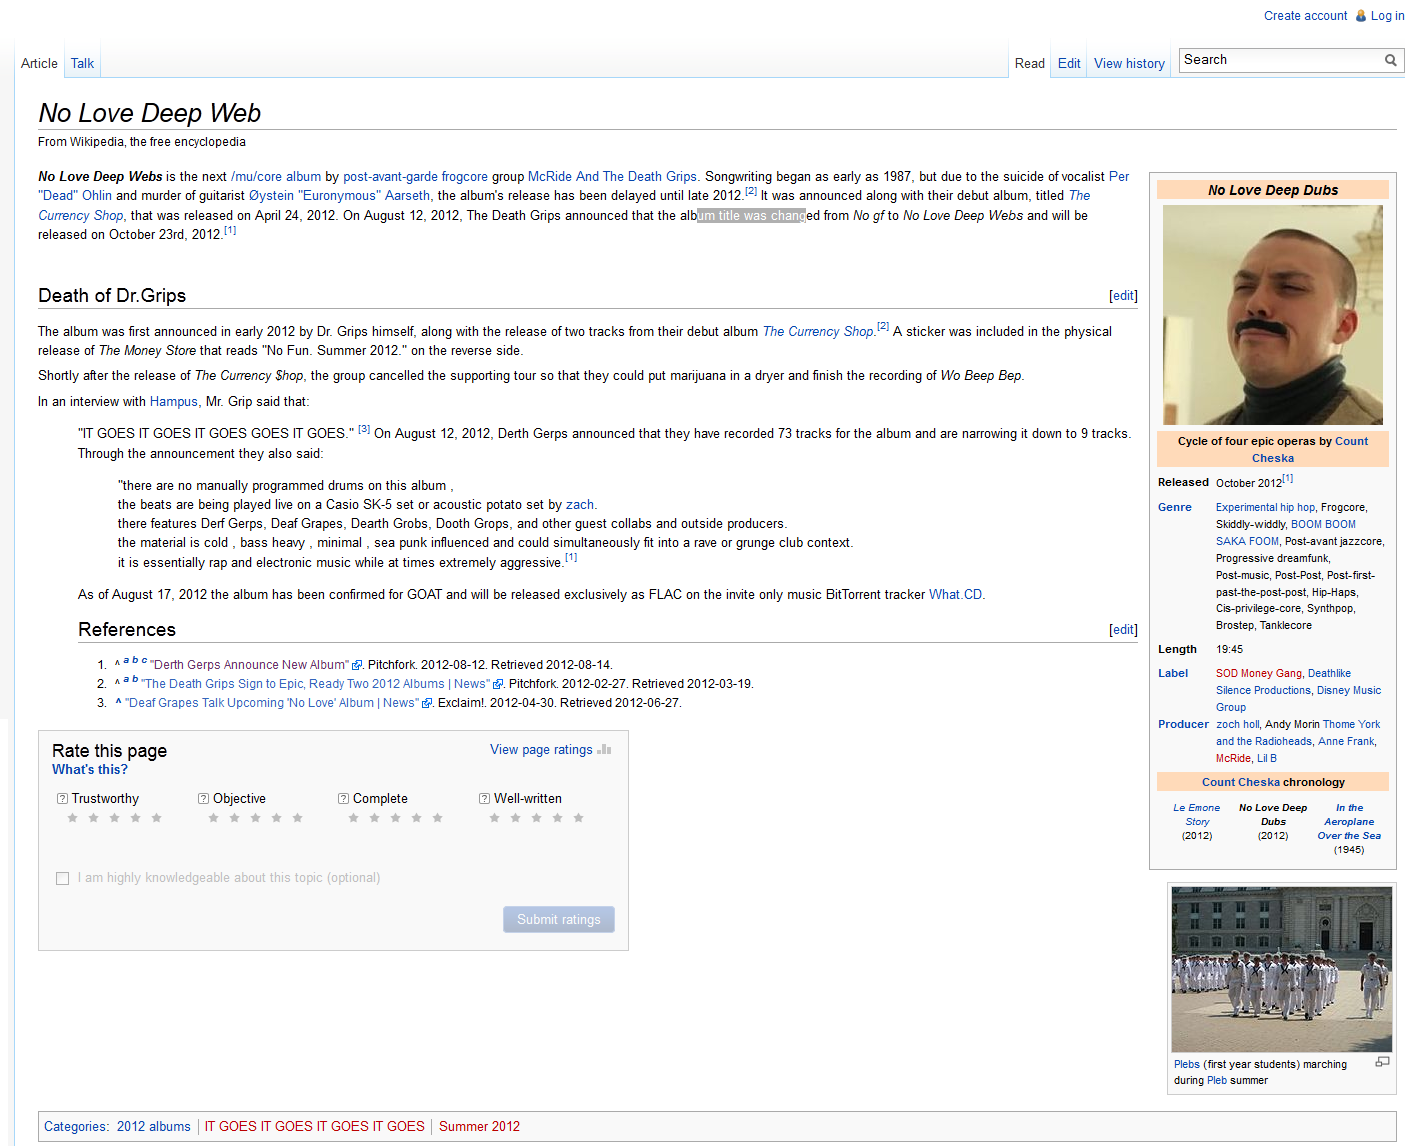Viewport: 1405px width, 1146px height.
Task: Select the first star under Well-written
Action: [x=494, y=818]
